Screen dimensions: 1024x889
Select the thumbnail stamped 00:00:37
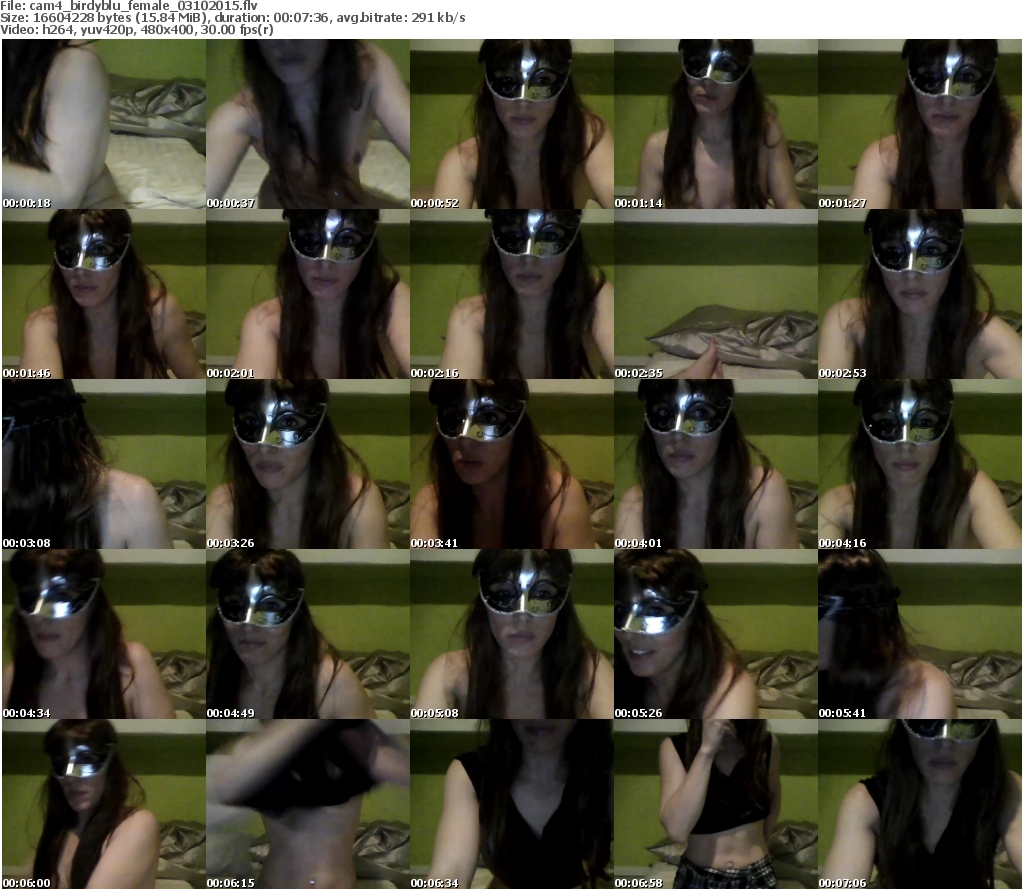point(308,124)
